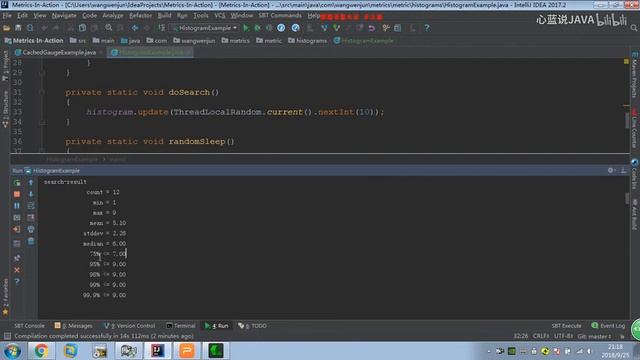Open file with the folder toolbar icon
Image resolution: width=640 pixels, height=360 pixels.
(x=7, y=28)
